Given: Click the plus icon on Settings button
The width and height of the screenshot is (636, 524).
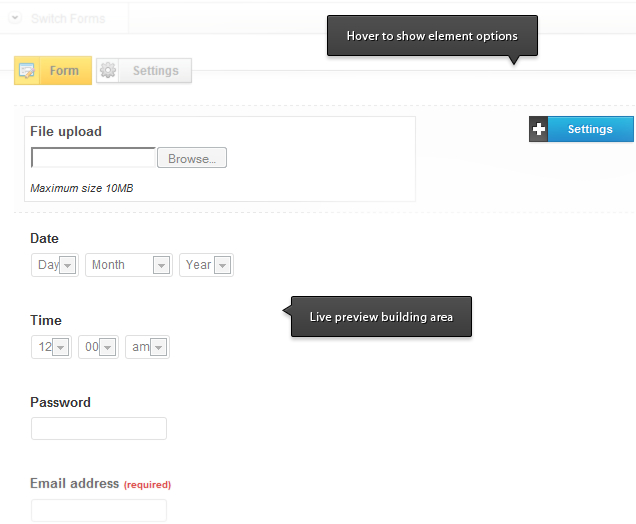Looking at the screenshot, I should click(539, 129).
